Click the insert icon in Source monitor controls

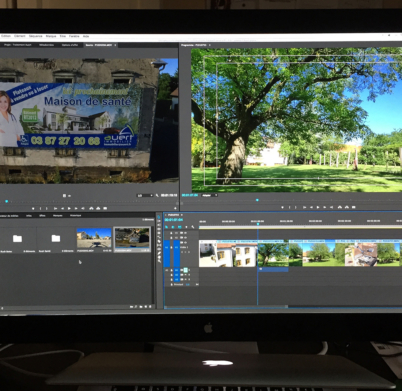coord(91,209)
